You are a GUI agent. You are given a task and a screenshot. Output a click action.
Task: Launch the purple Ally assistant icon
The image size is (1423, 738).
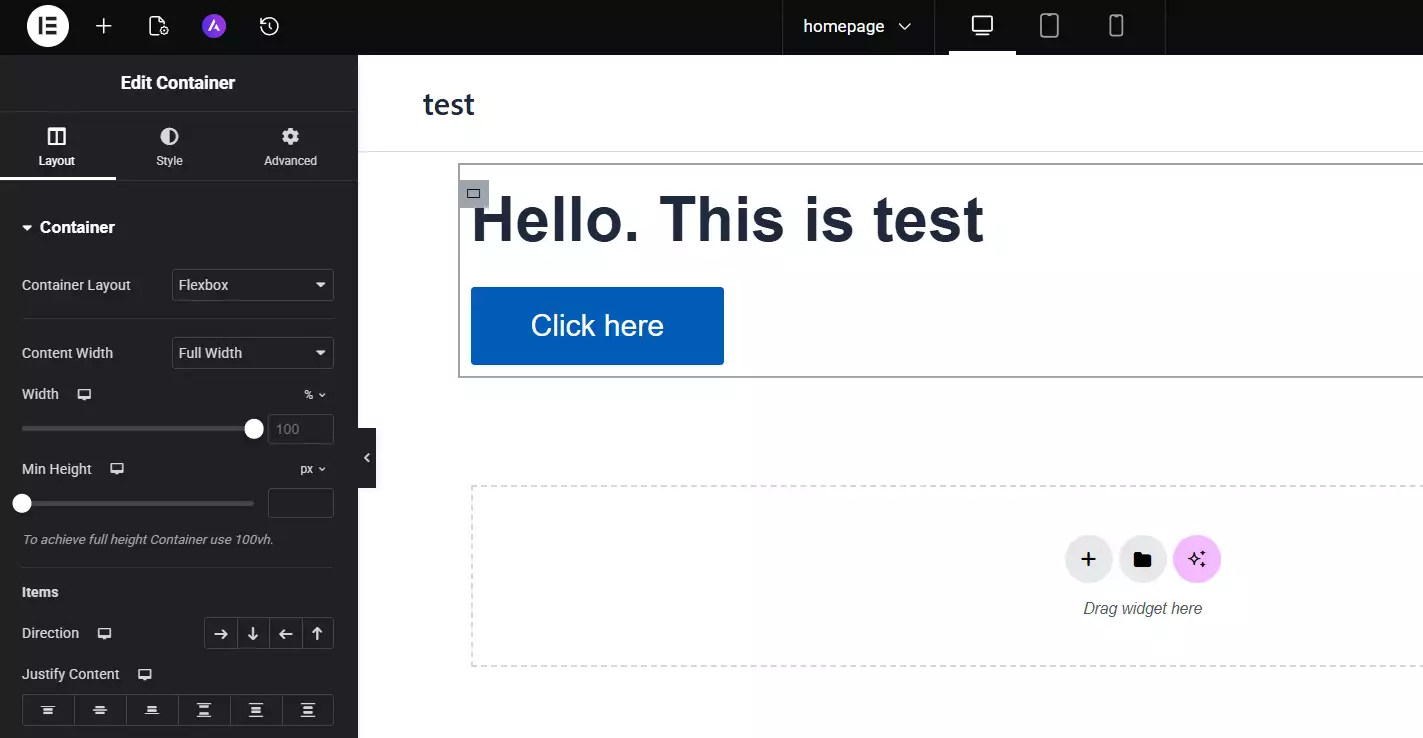coord(213,26)
